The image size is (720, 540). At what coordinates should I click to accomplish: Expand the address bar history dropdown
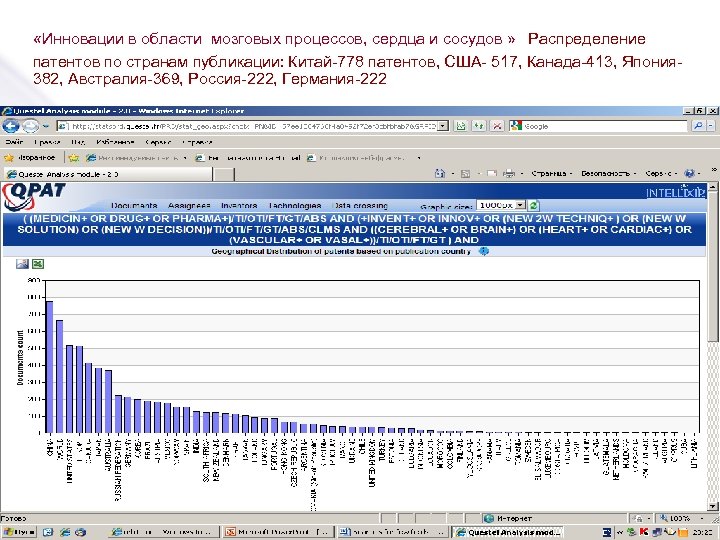coord(443,126)
